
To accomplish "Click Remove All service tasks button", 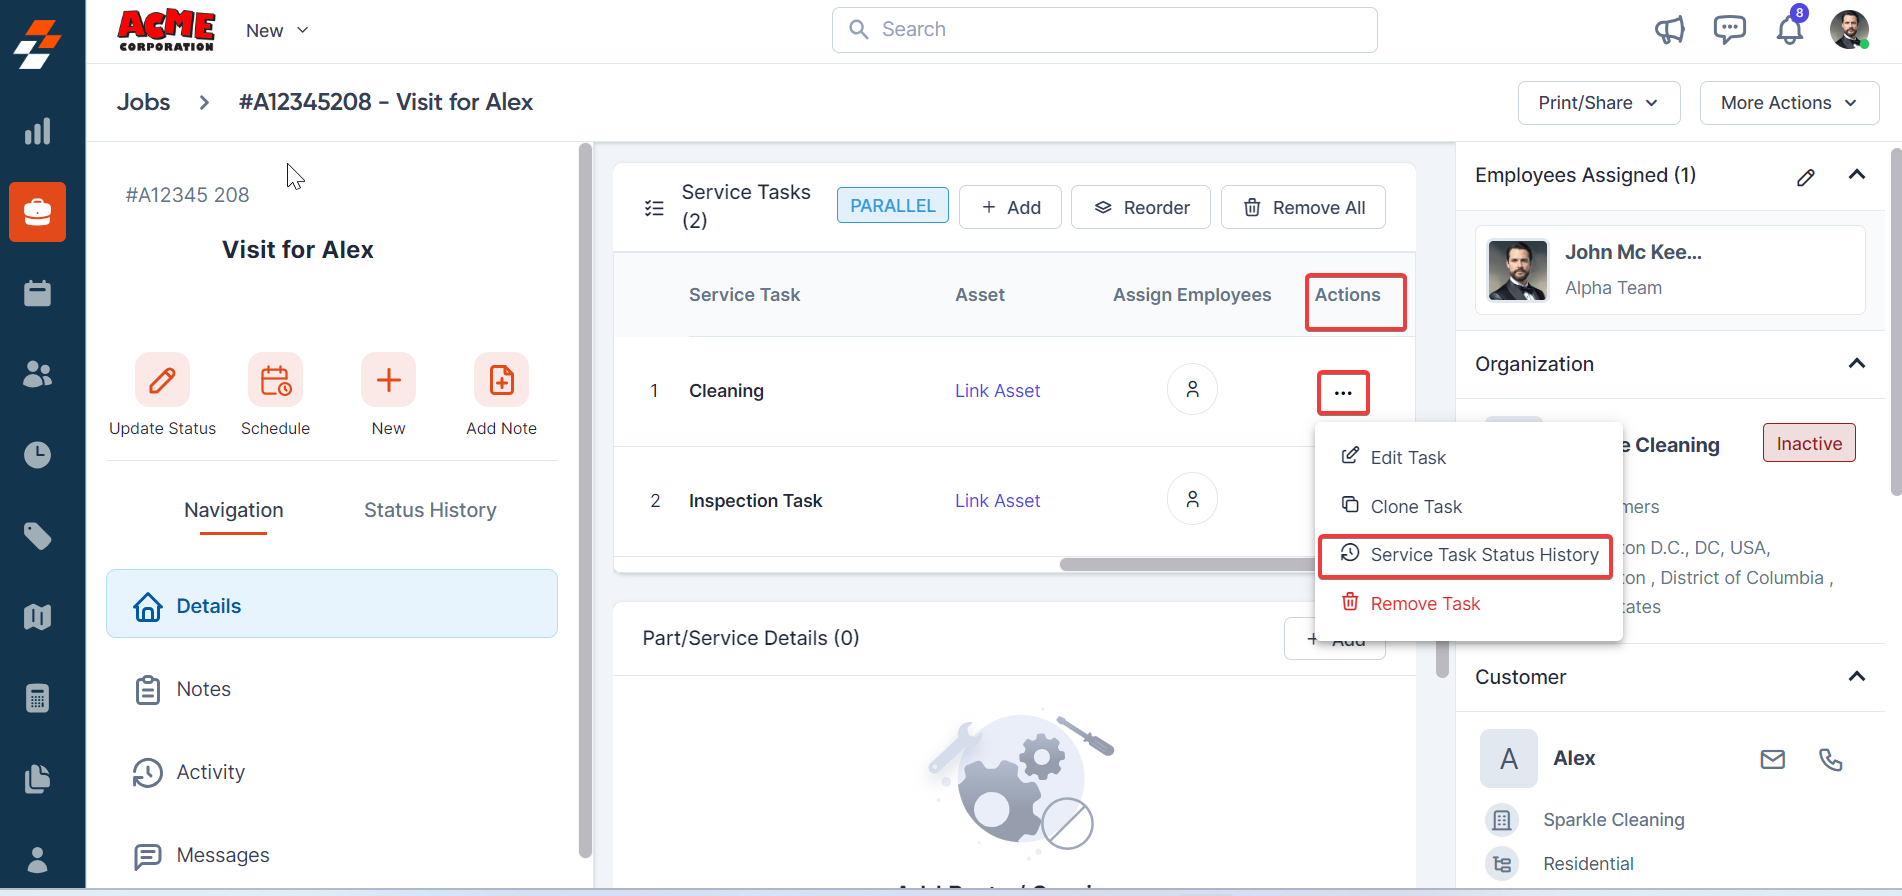I will pos(1303,207).
